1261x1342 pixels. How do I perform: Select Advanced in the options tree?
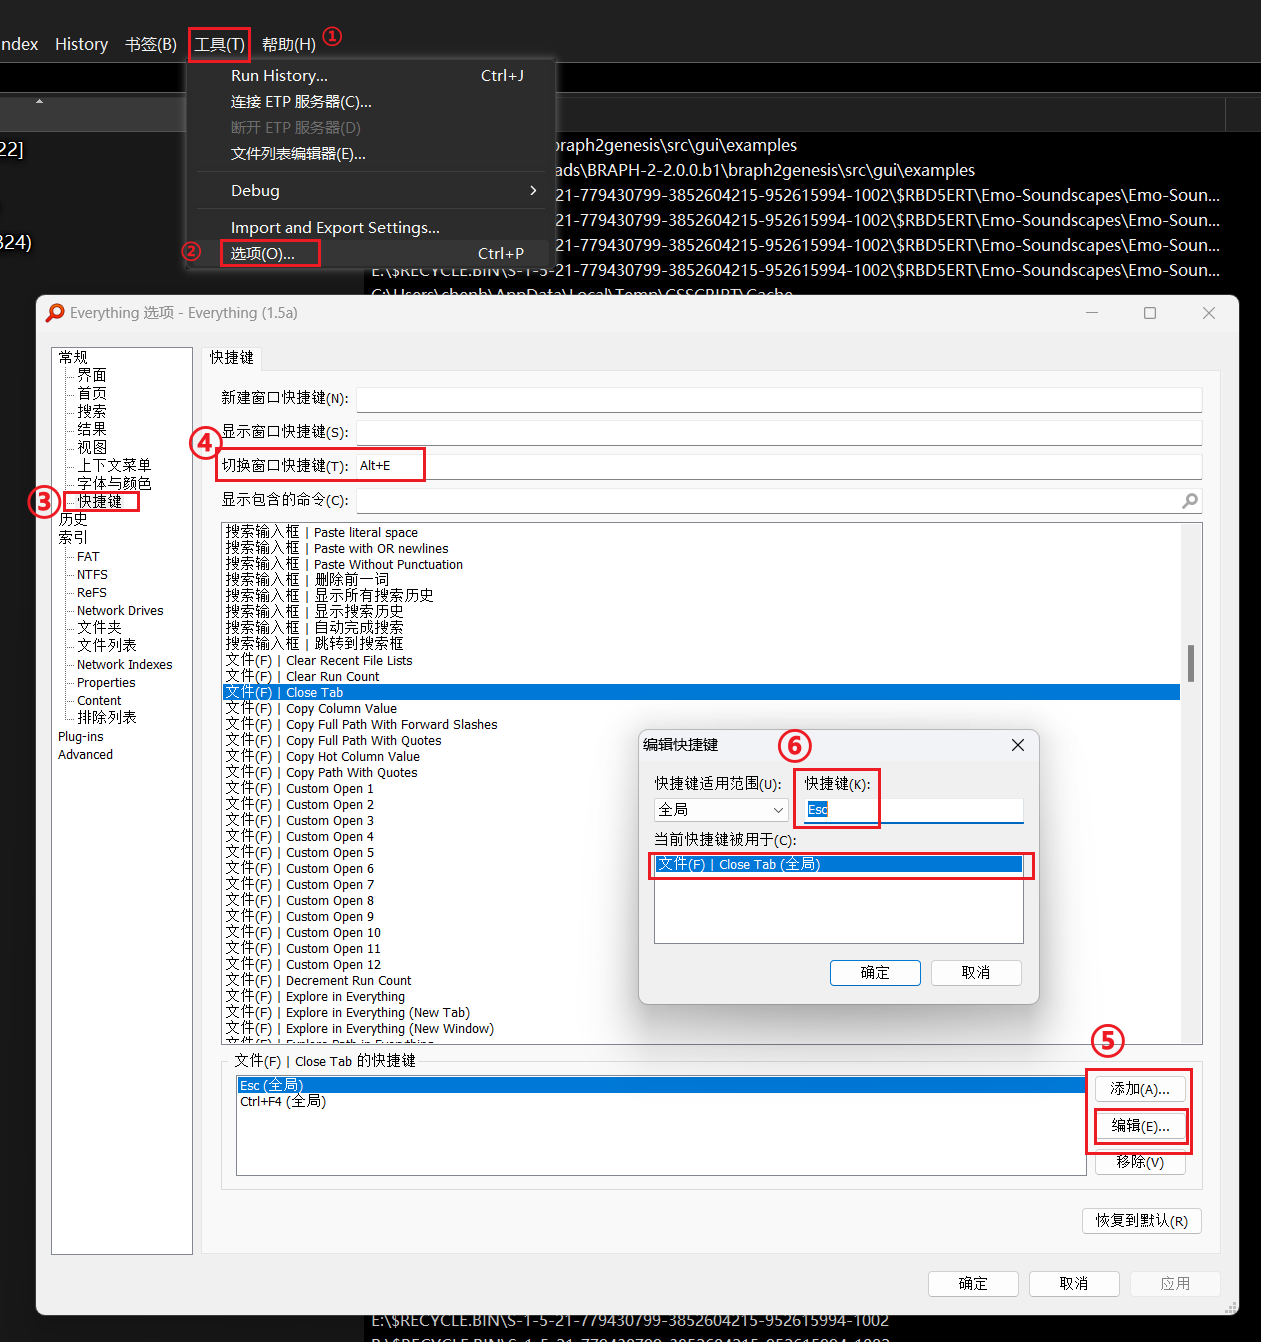pos(85,755)
